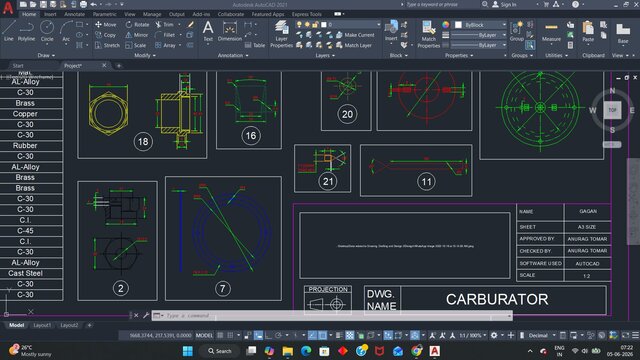Click Match Layer button
Screen dimensions: 640x360
[x=354, y=45]
